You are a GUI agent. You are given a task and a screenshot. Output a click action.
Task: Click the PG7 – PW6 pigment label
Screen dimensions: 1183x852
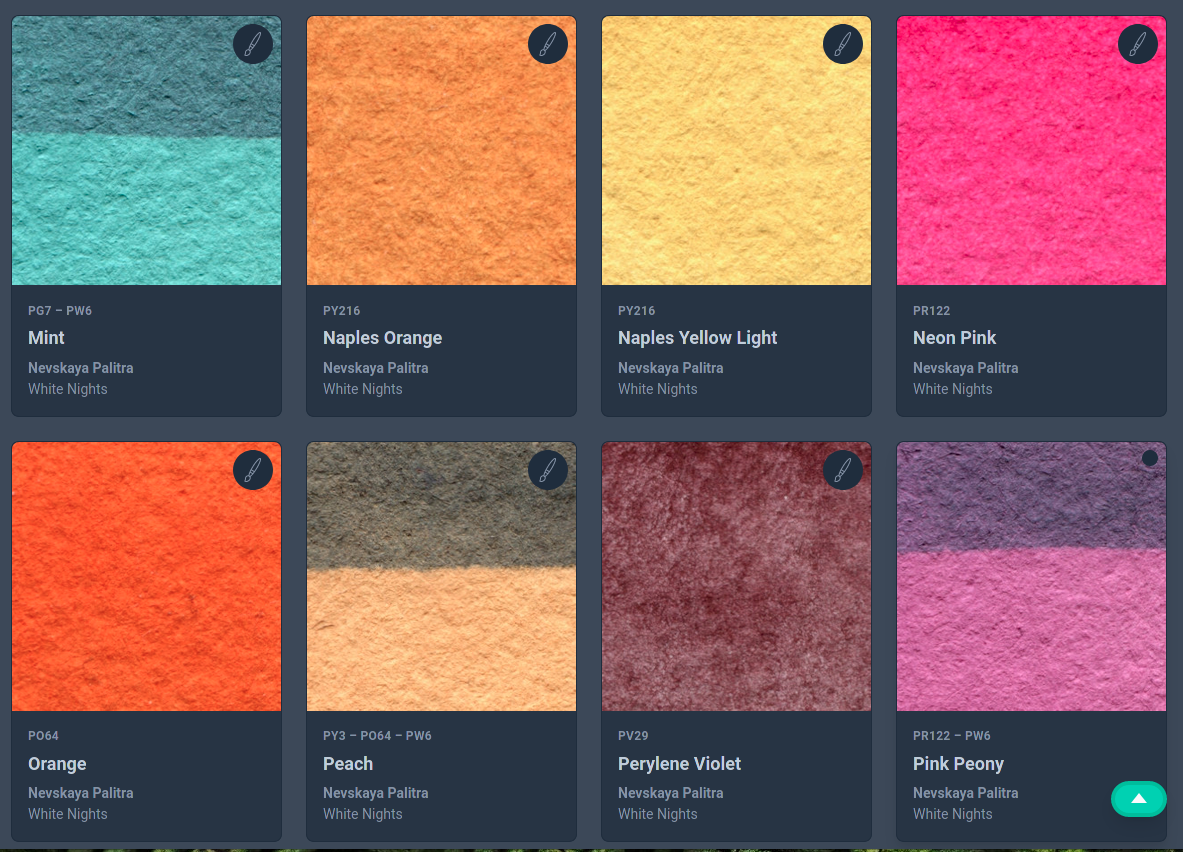click(x=60, y=311)
